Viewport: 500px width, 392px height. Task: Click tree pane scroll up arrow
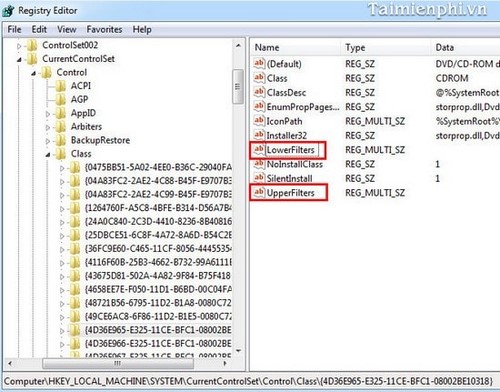coord(238,46)
